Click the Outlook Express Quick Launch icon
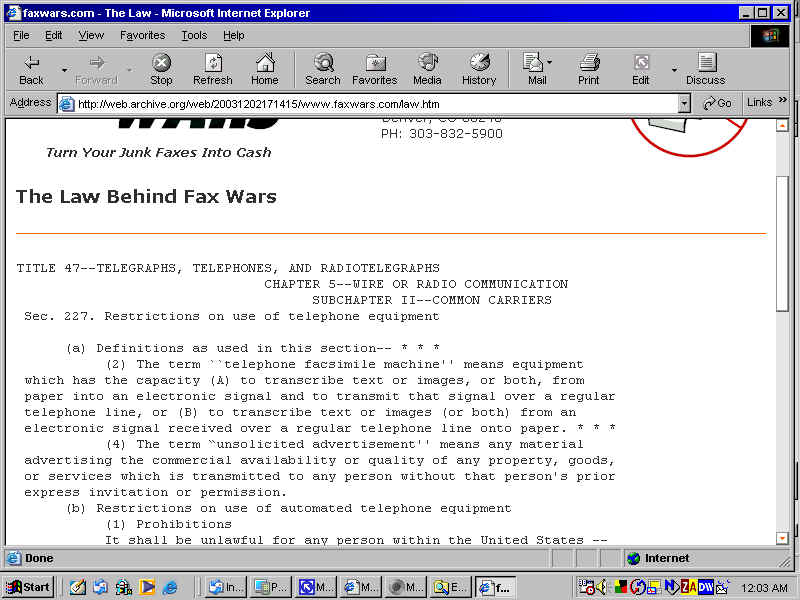Viewport: 800px width, 600px height. 101,587
